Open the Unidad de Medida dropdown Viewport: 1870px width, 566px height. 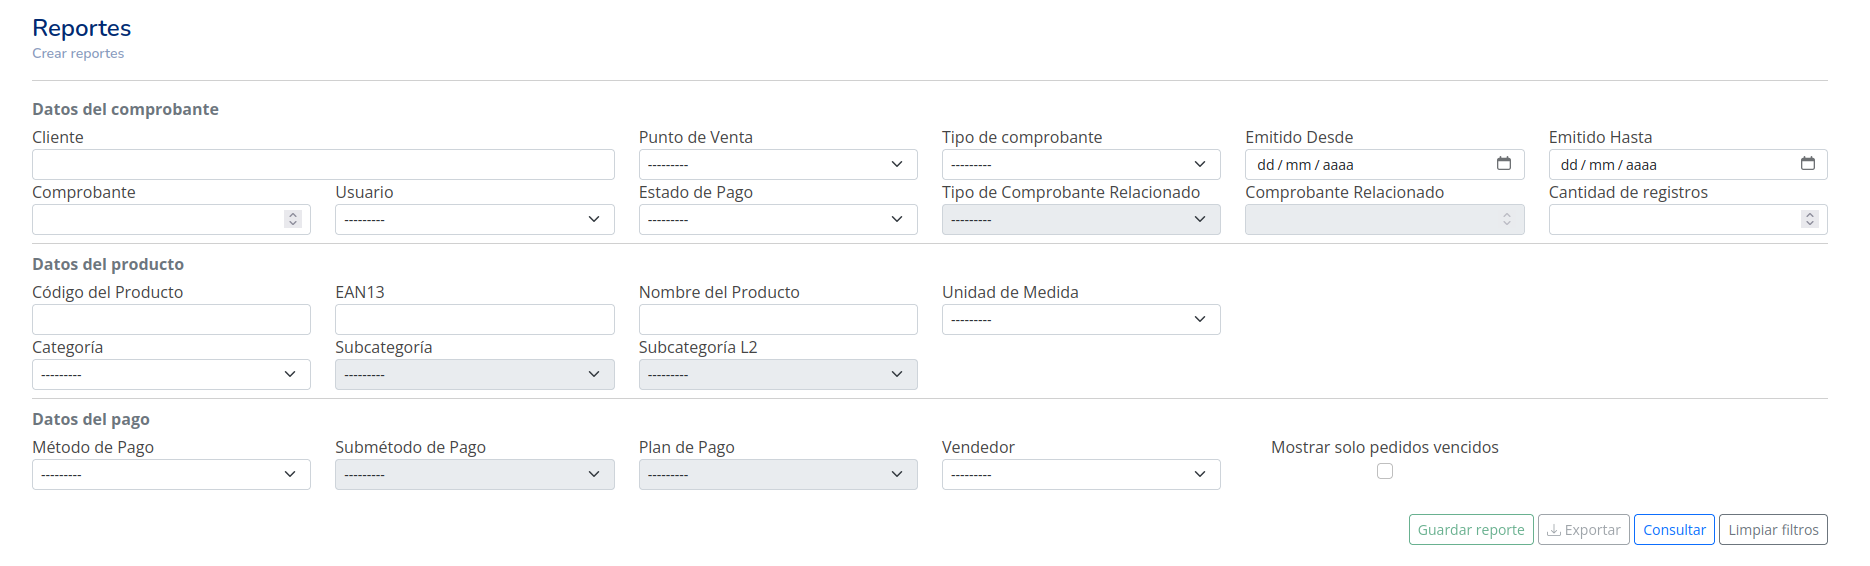tap(1081, 319)
